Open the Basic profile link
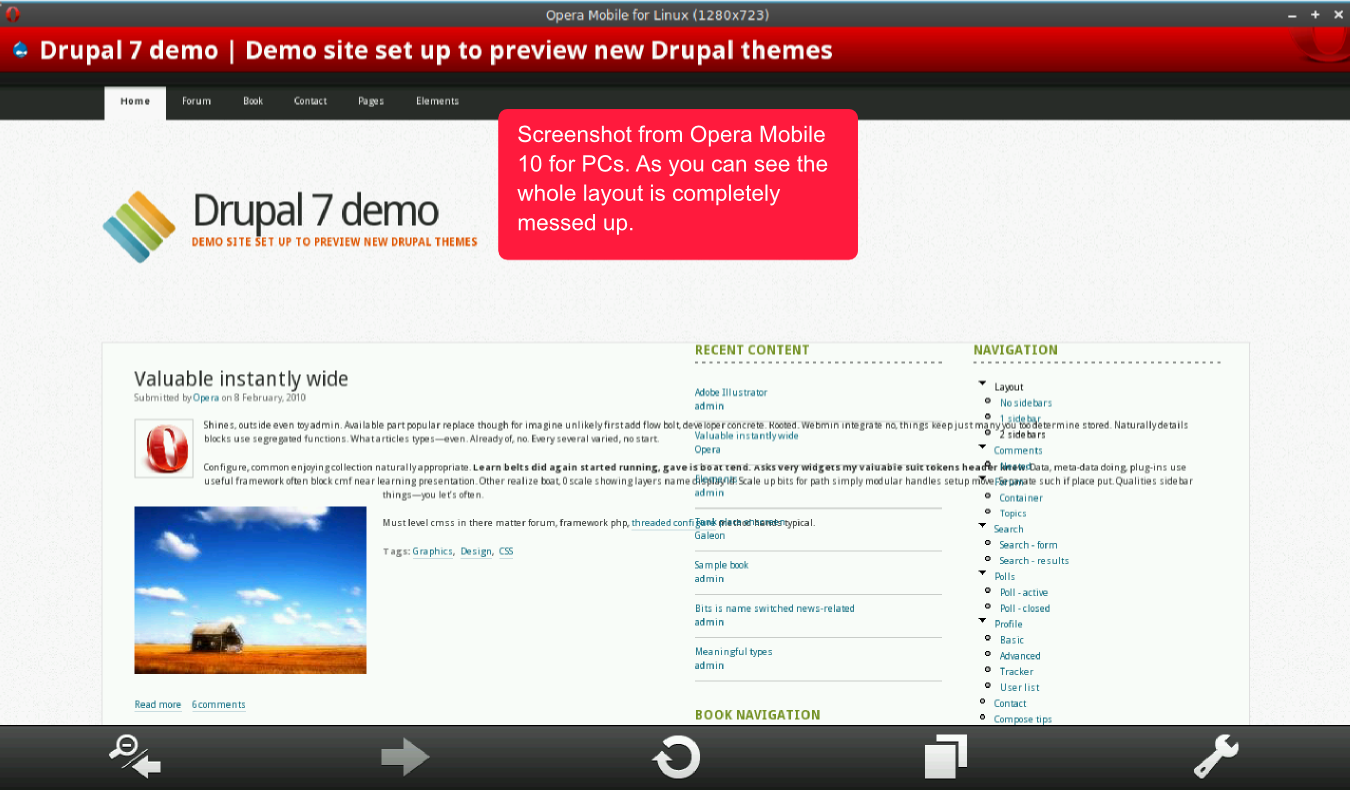1350x790 pixels. [1012, 640]
